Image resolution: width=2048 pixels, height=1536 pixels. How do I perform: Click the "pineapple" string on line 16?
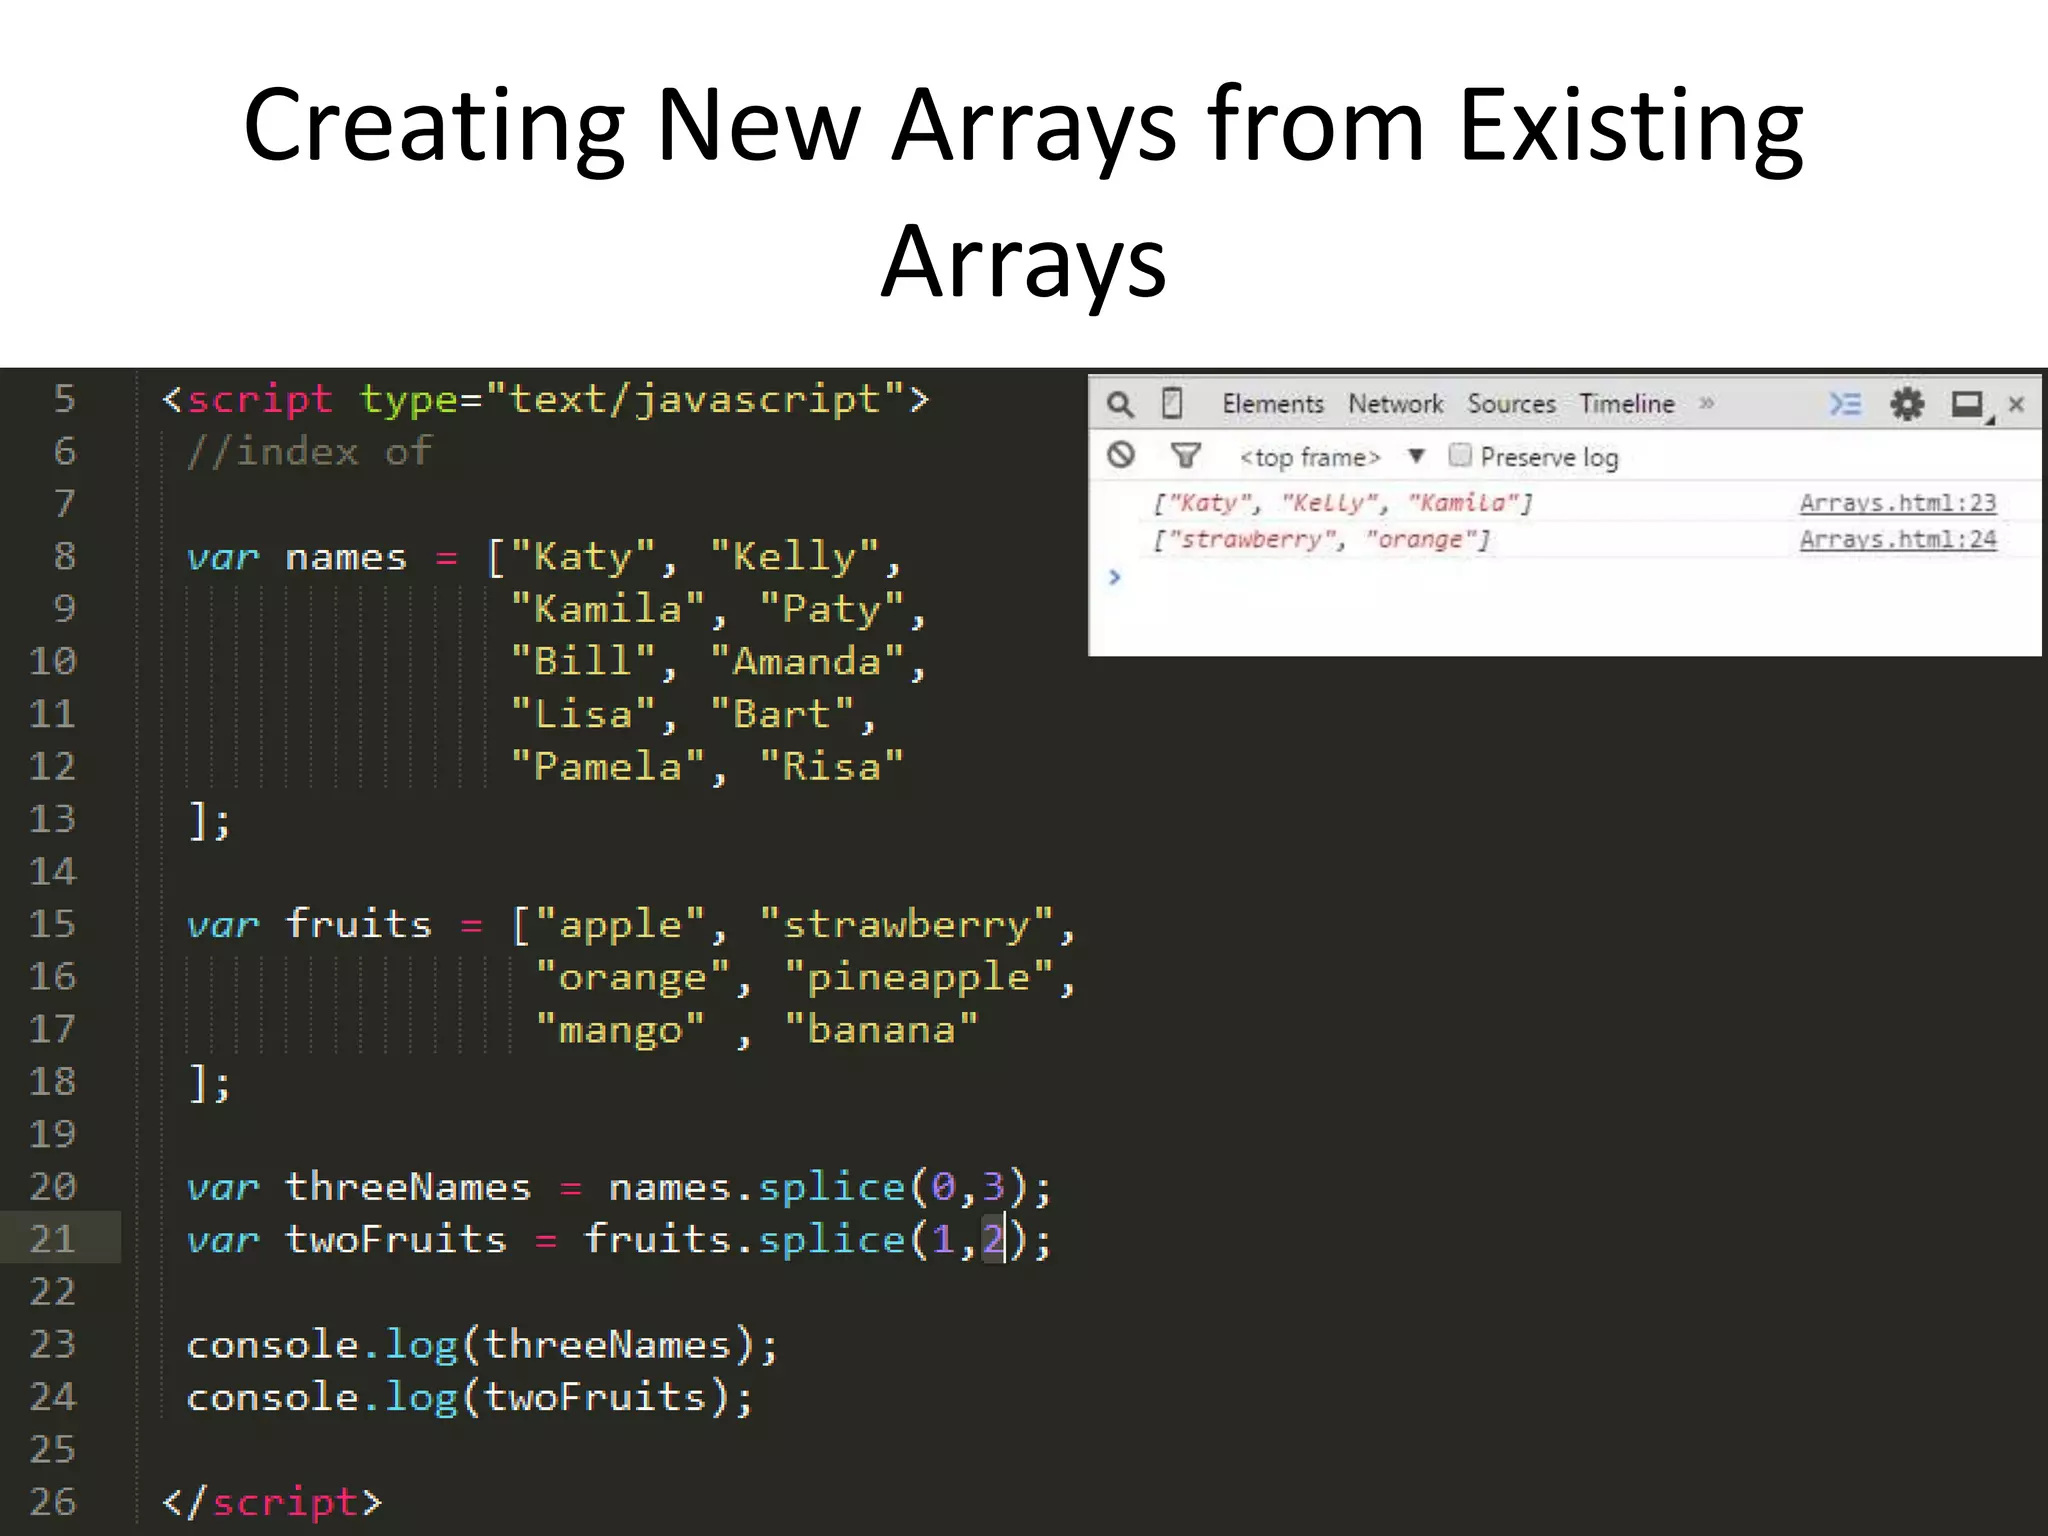coord(919,977)
